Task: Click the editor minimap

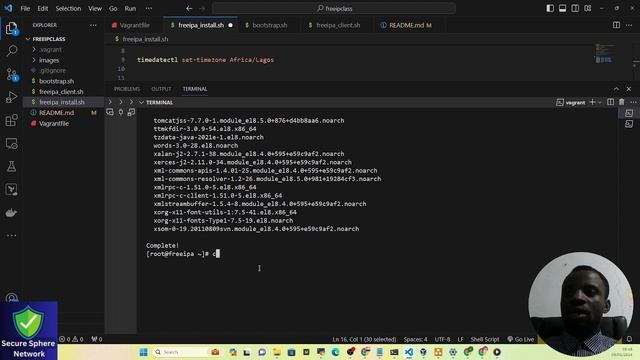Action: tap(604, 53)
